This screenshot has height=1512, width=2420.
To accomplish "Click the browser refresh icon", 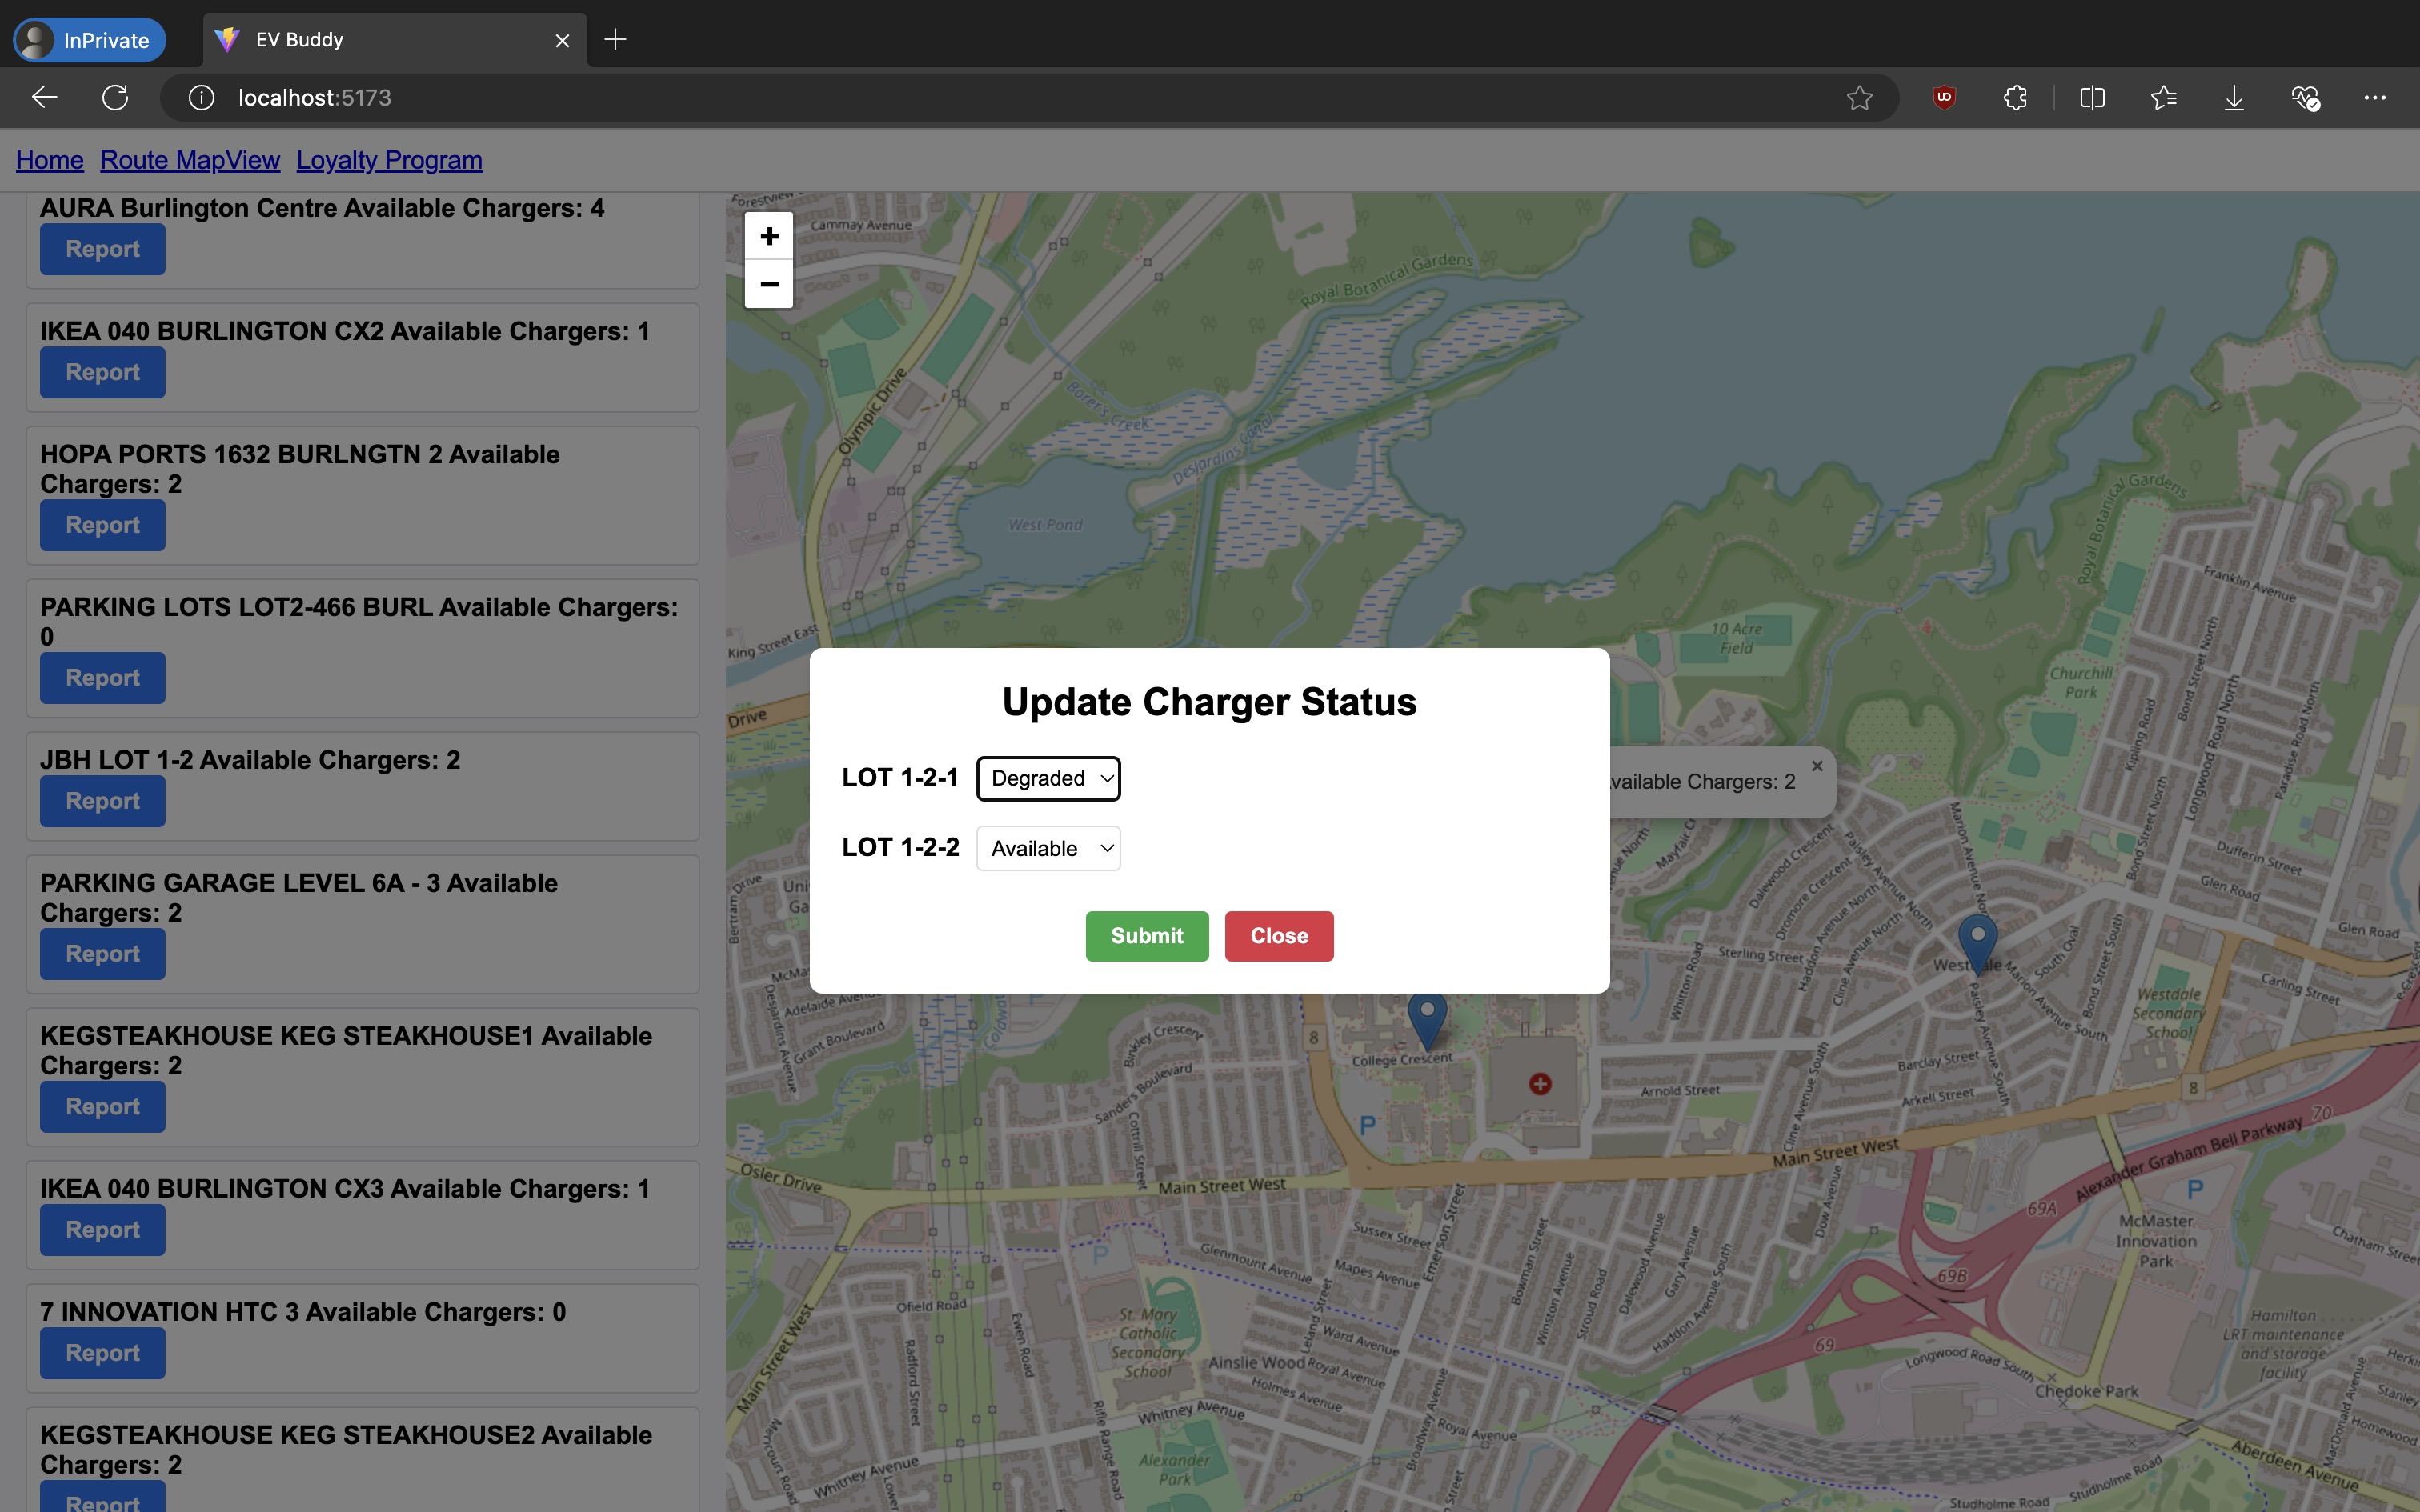I will click(x=115, y=97).
